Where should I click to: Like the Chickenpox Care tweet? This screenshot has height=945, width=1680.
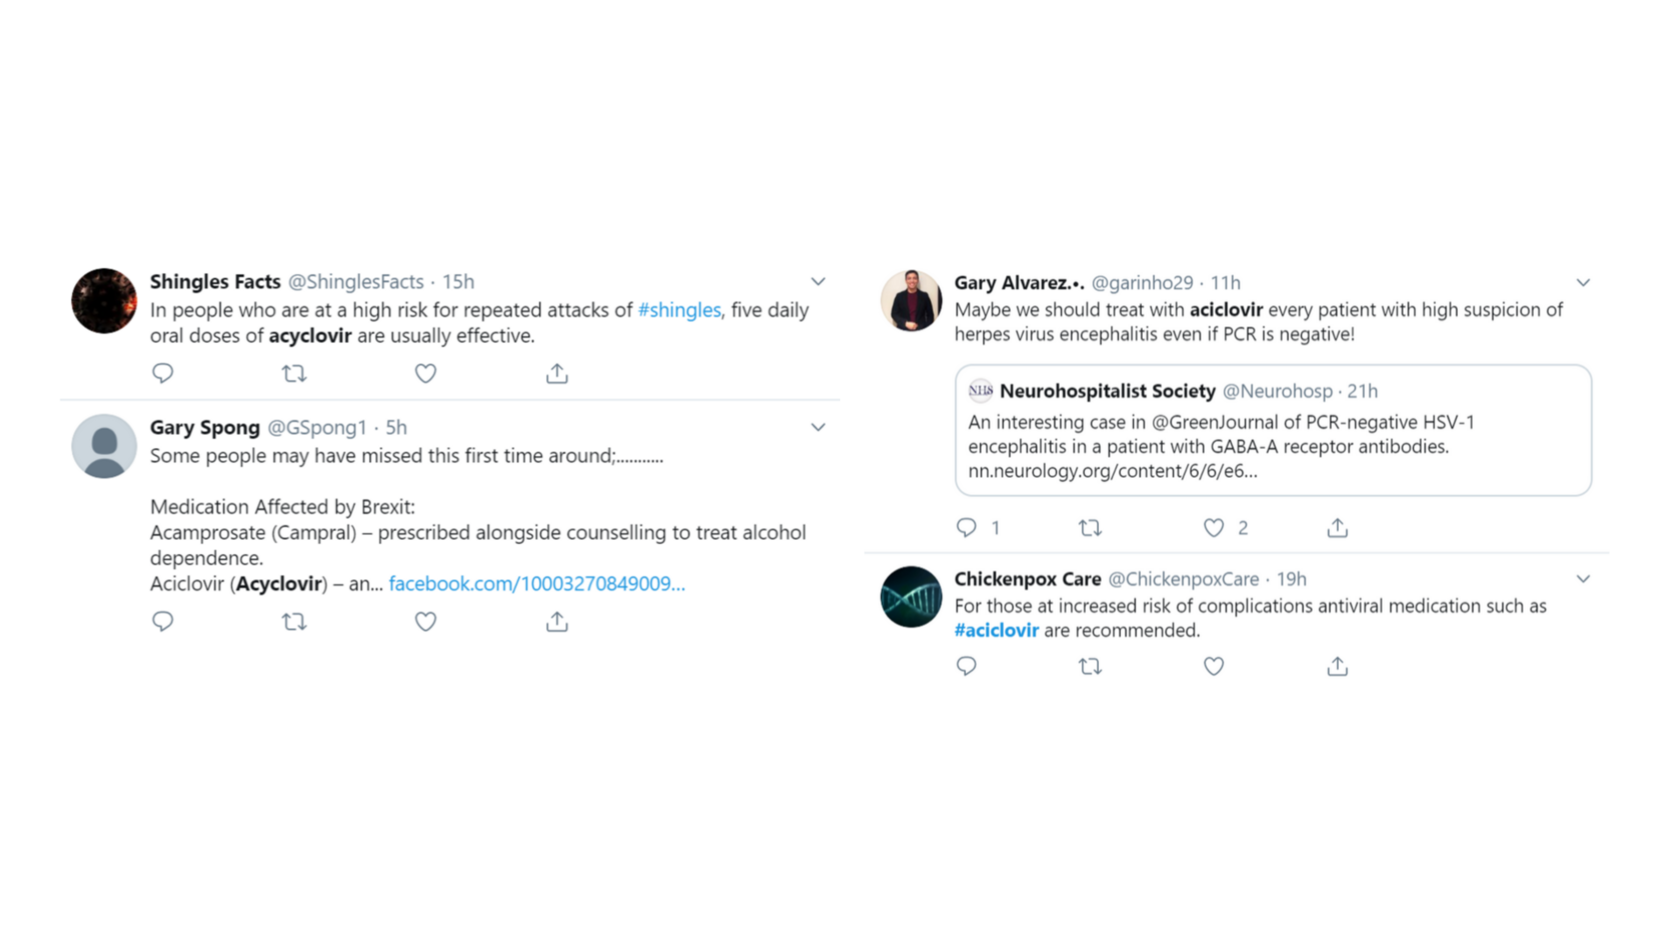coord(1213,665)
